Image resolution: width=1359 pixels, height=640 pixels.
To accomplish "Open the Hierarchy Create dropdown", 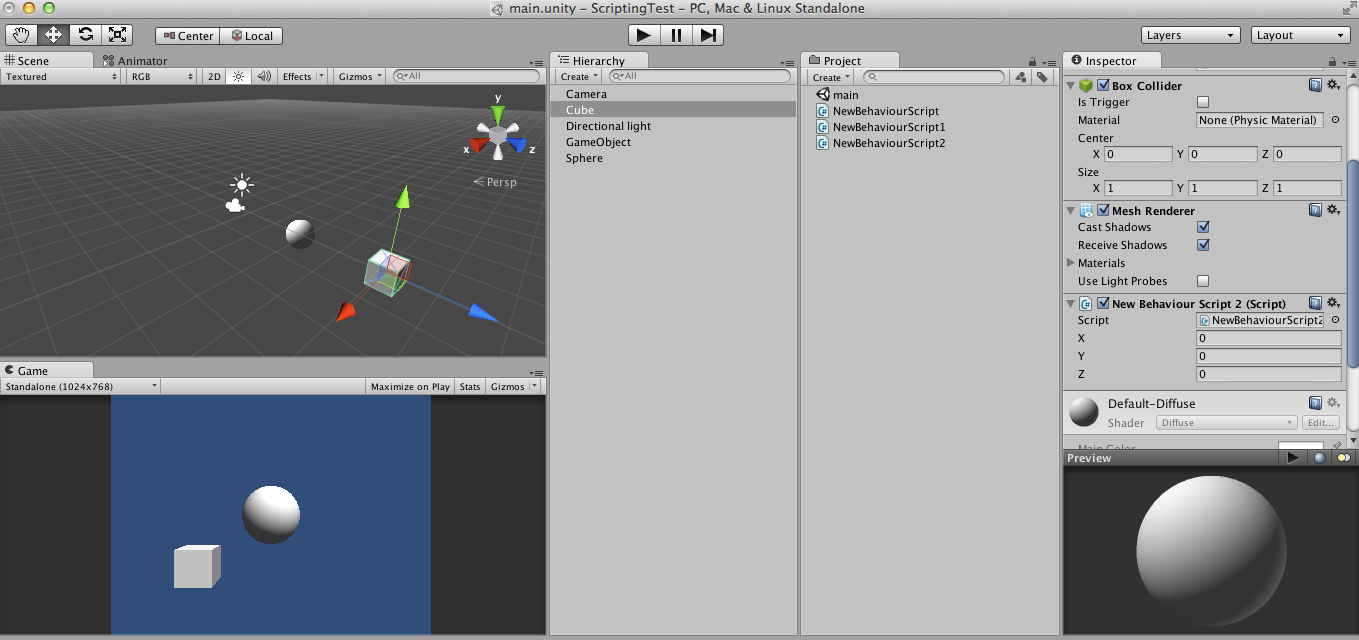I will [579, 76].
